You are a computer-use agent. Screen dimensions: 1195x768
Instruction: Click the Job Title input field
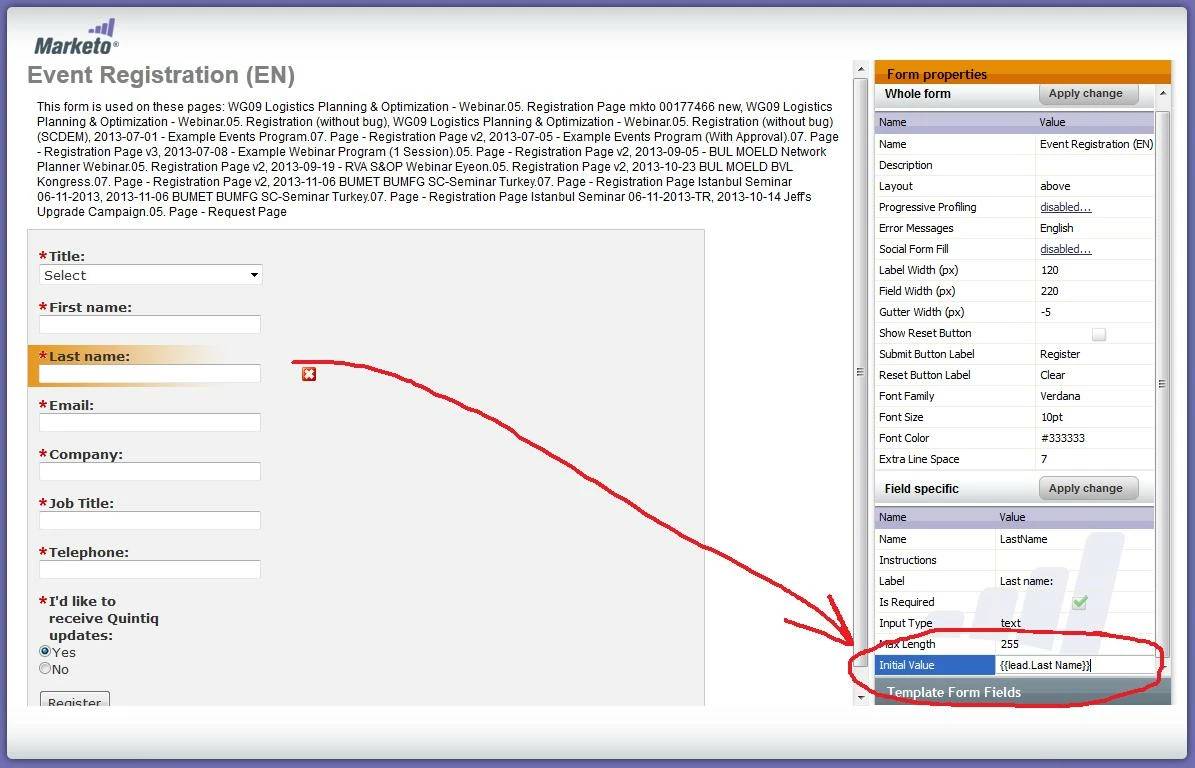pos(150,520)
